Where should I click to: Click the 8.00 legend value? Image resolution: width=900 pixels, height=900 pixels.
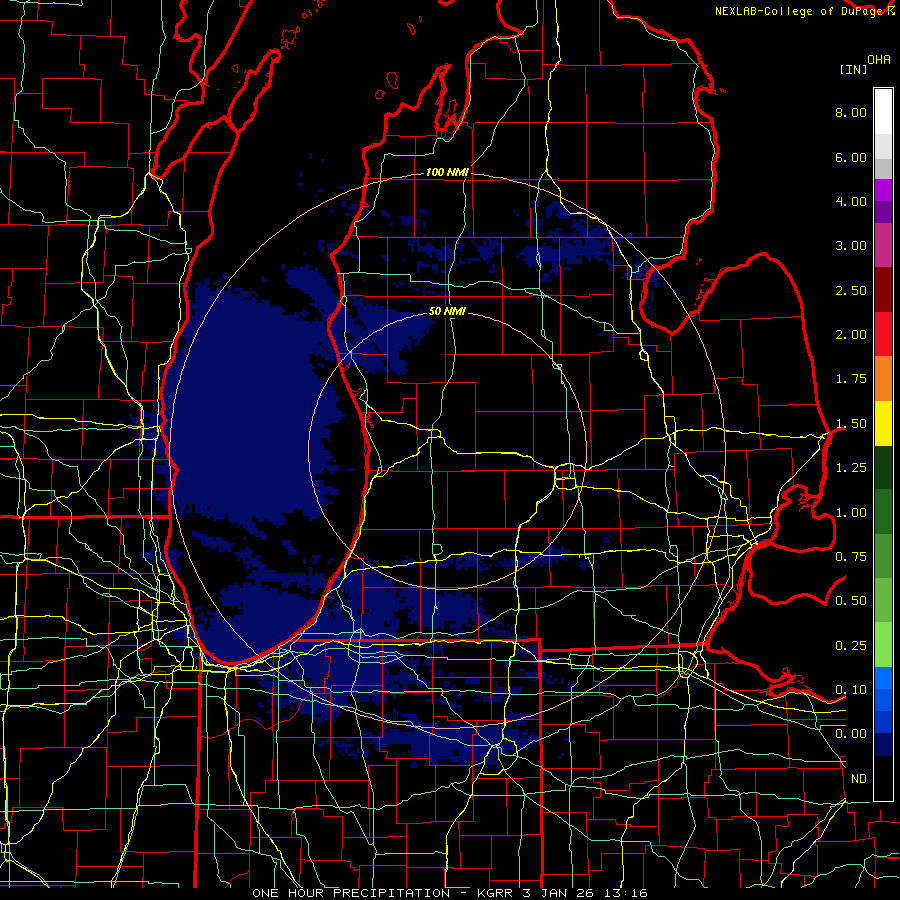[x=851, y=112]
